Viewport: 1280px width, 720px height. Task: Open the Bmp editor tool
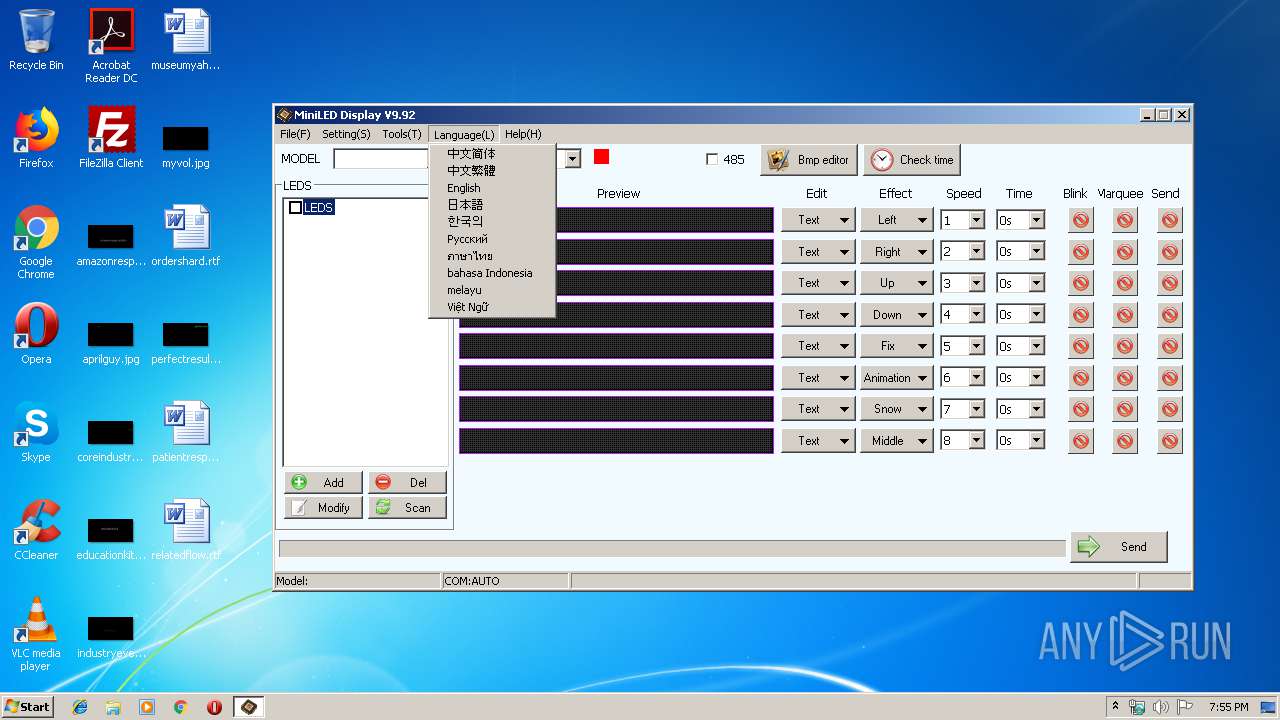(x=808, y=160)
